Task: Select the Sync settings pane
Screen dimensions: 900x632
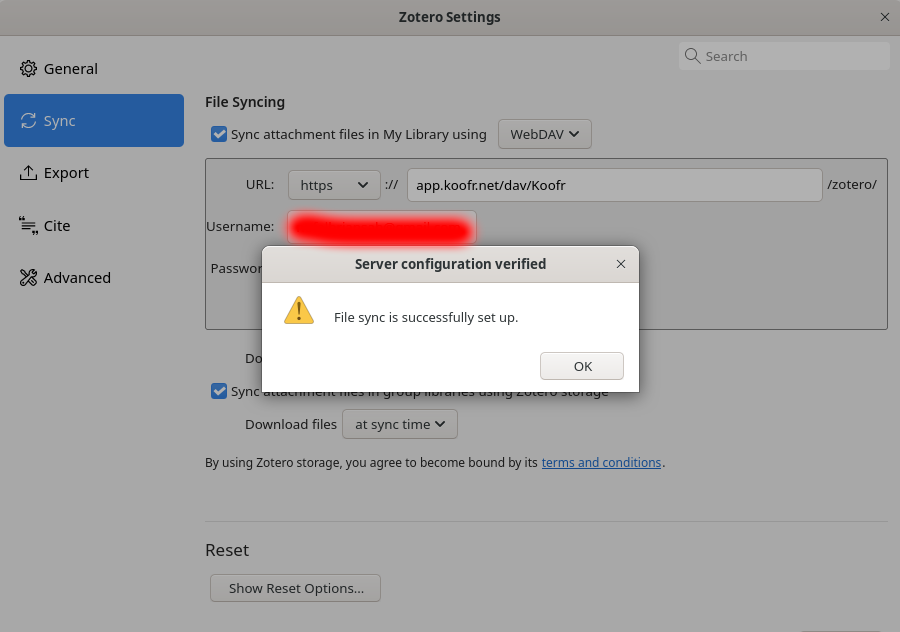Action: click(x=94, y=121)
